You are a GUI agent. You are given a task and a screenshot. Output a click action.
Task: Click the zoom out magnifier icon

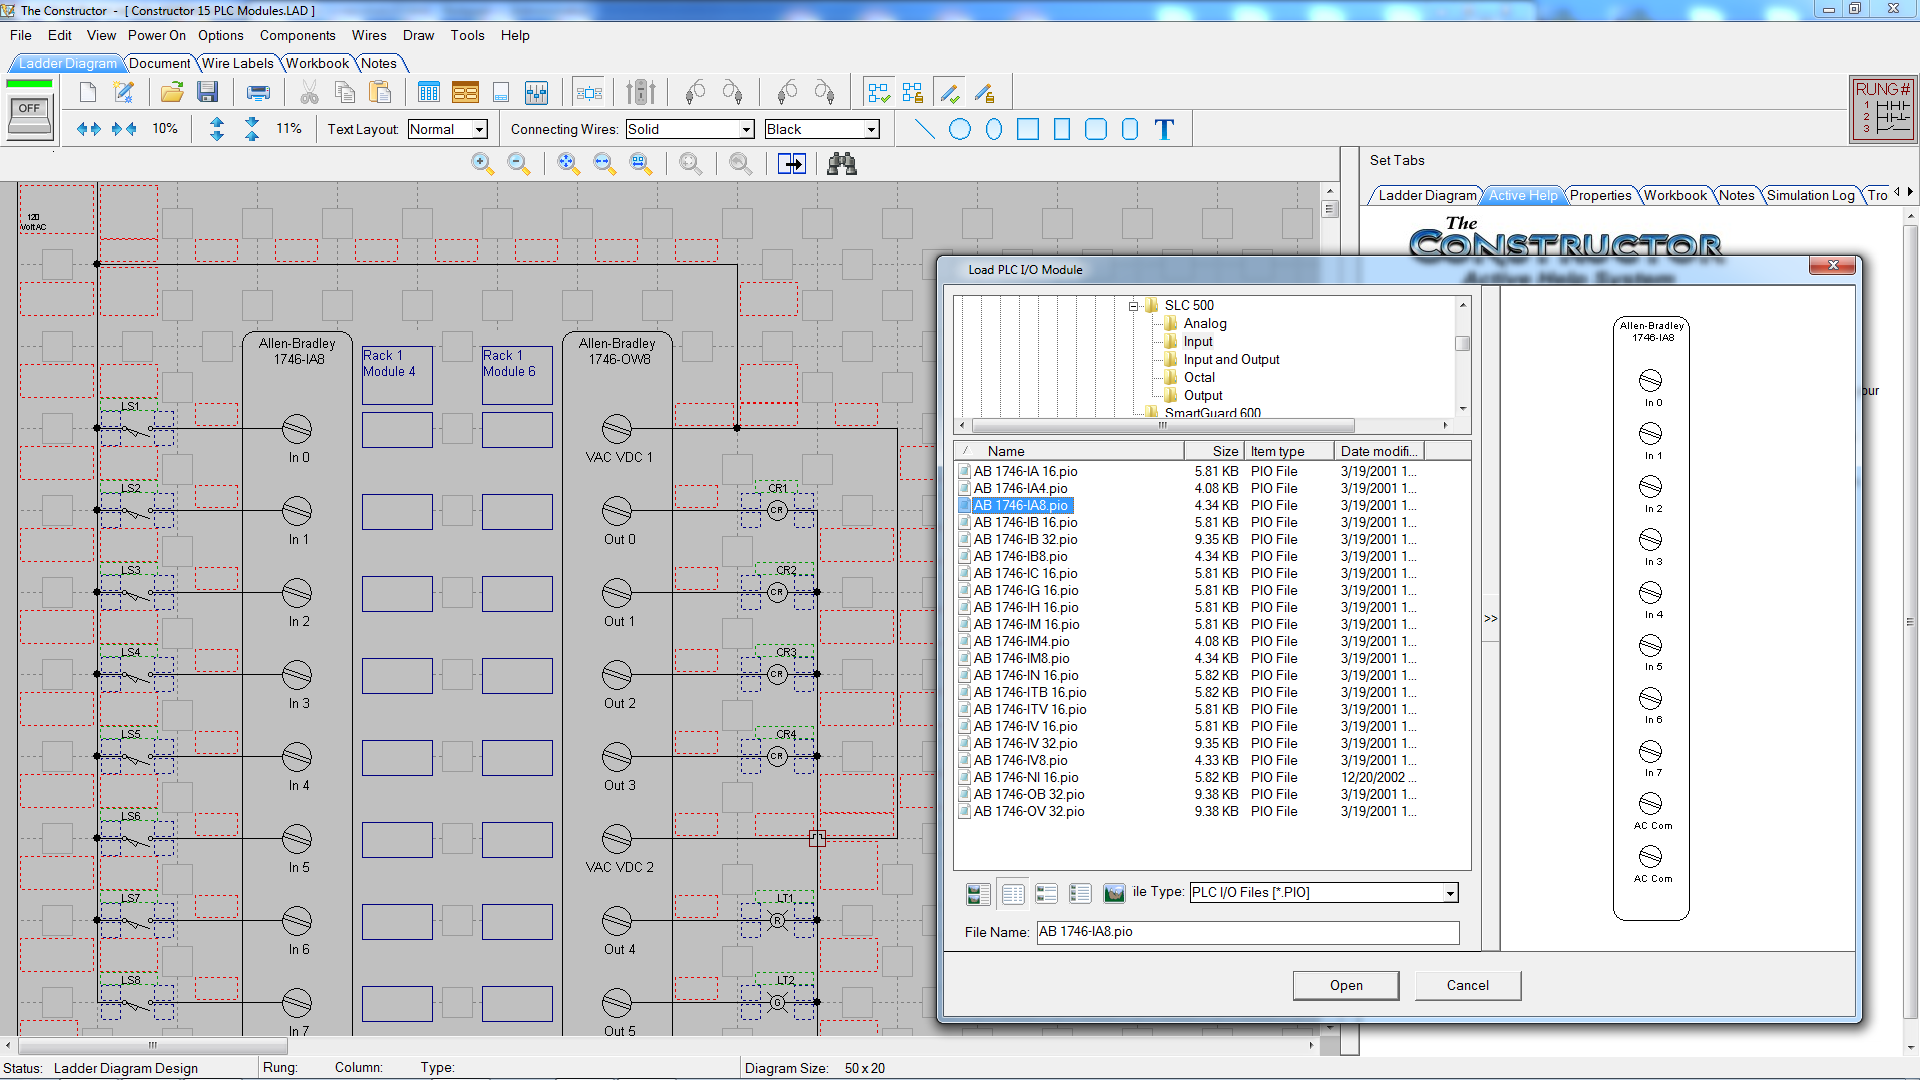coord(518,164)
